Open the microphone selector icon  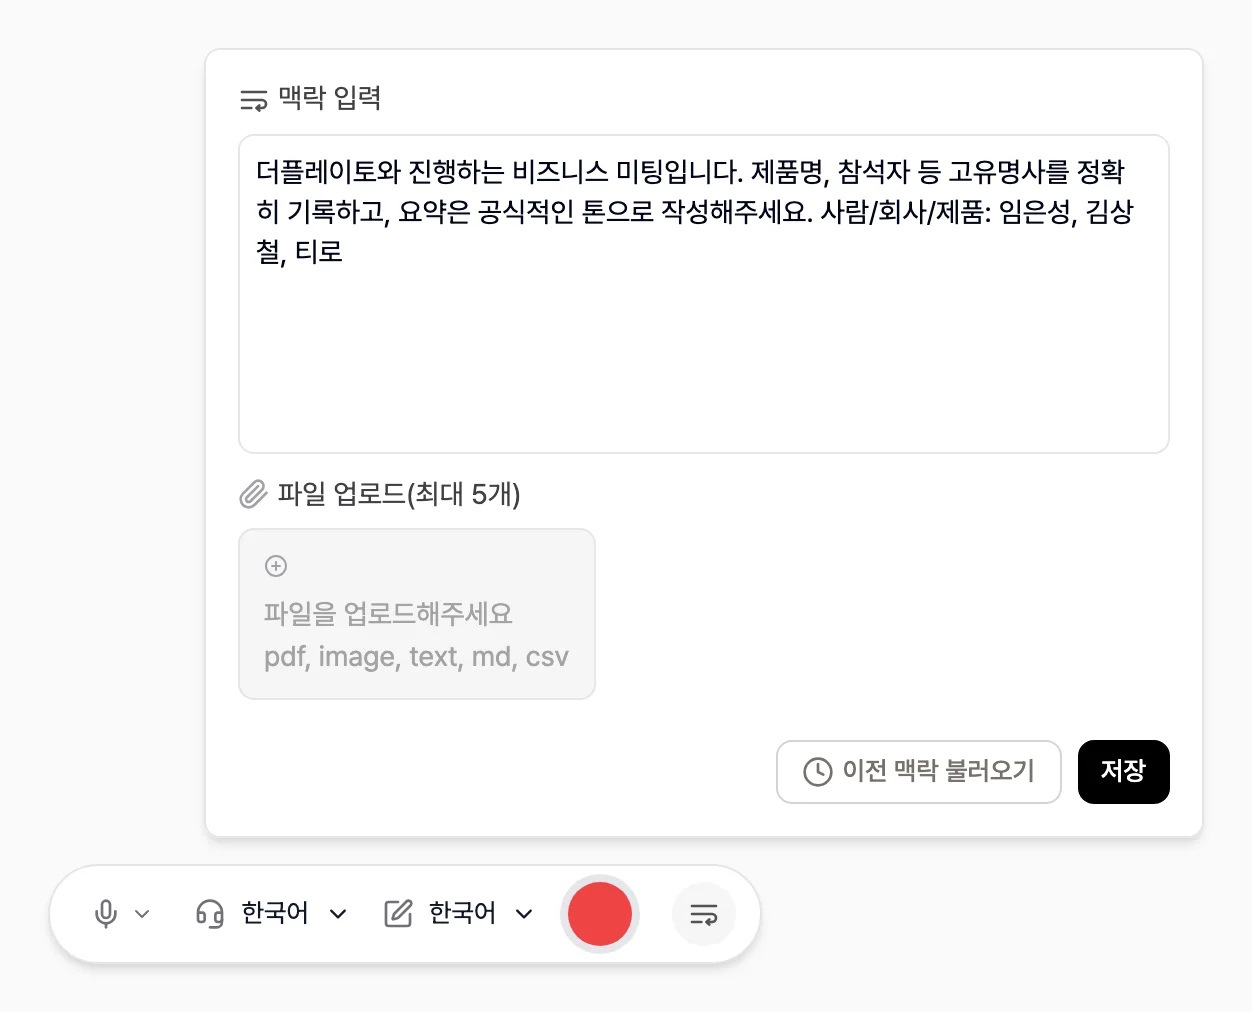point(106,914)
